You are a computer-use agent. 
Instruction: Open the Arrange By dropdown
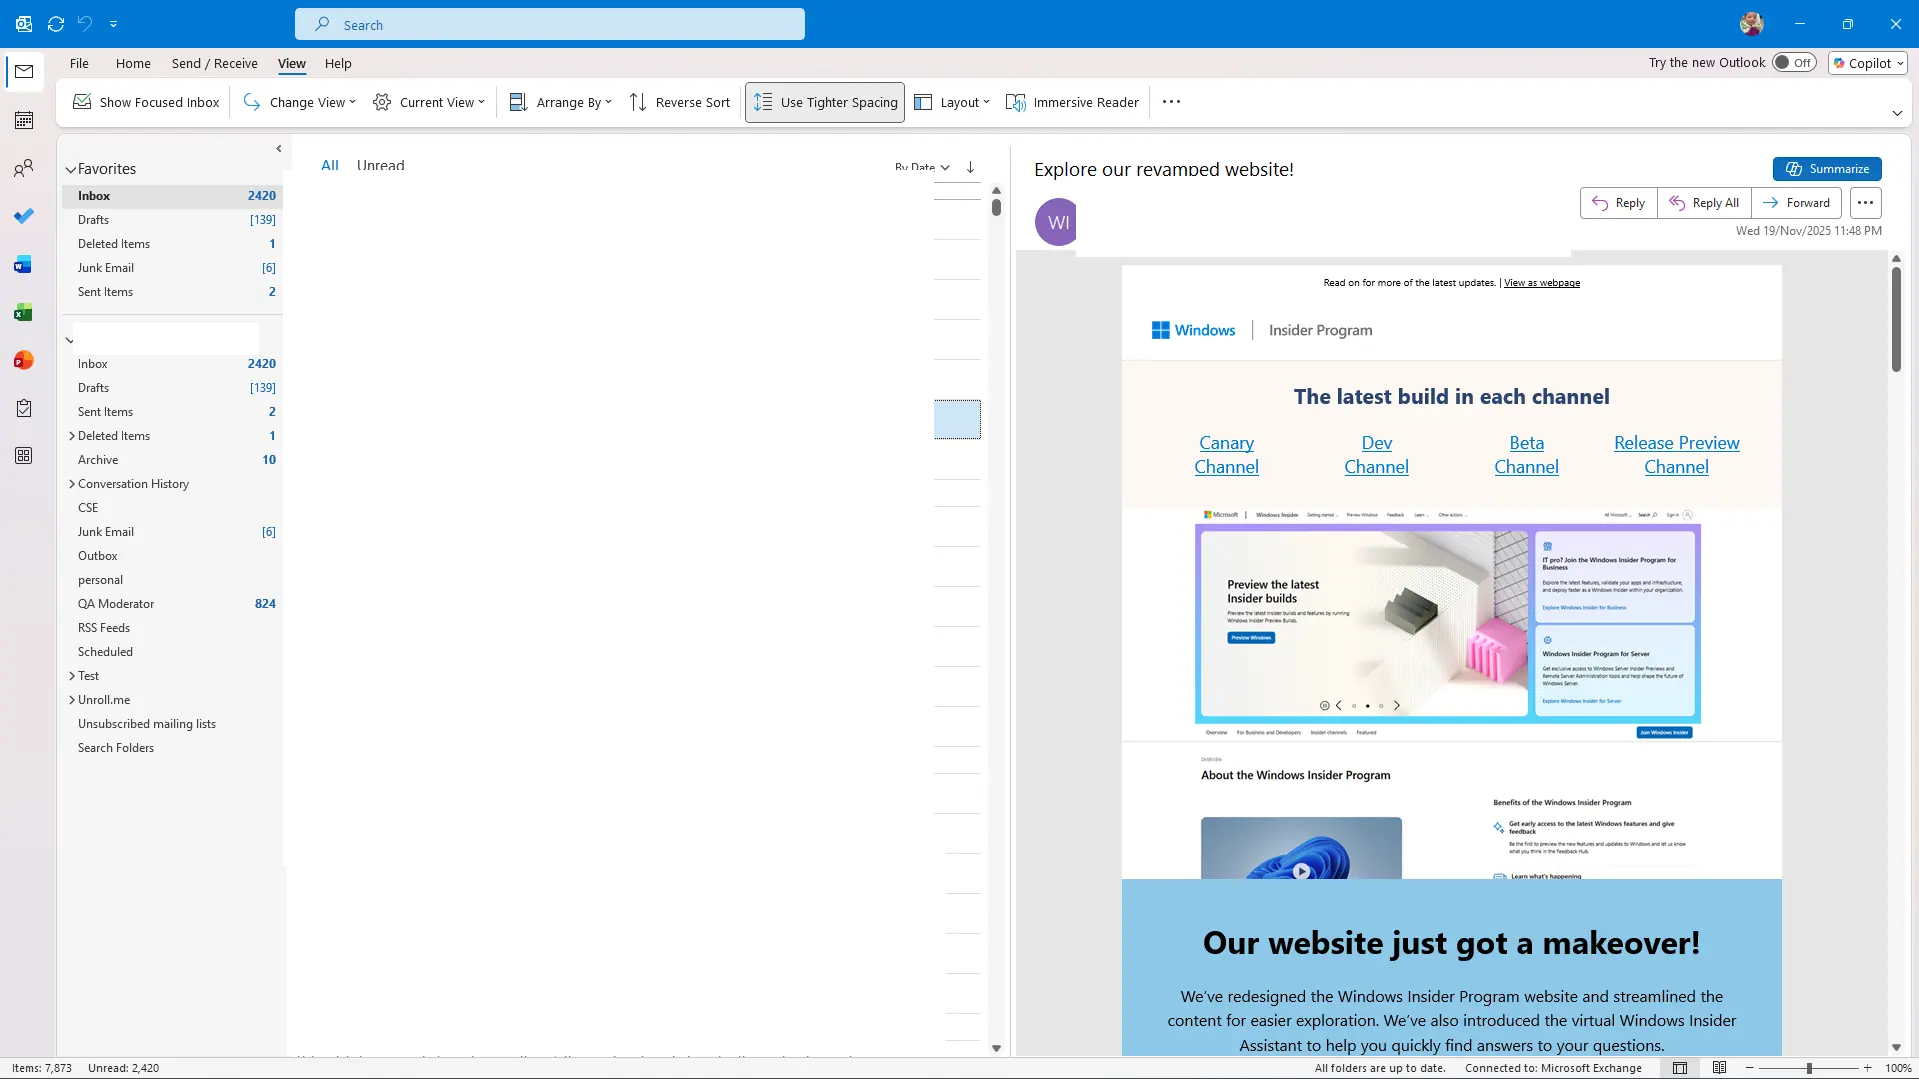tap(560, 102)
